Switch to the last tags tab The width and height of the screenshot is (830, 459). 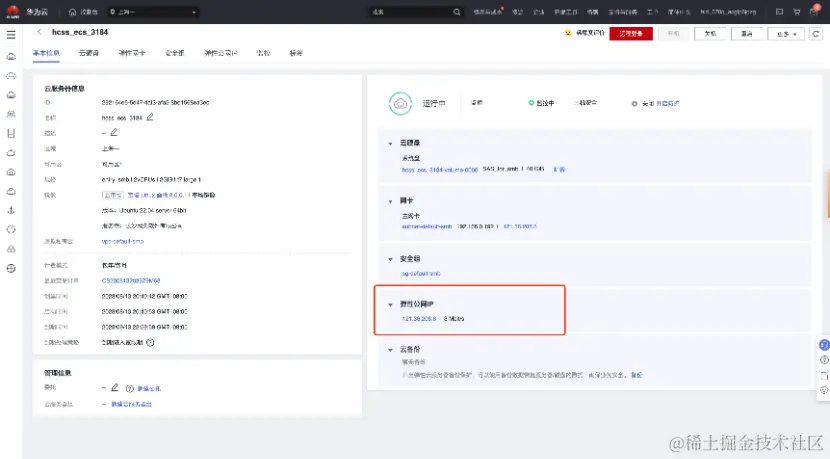click(296, 53)
